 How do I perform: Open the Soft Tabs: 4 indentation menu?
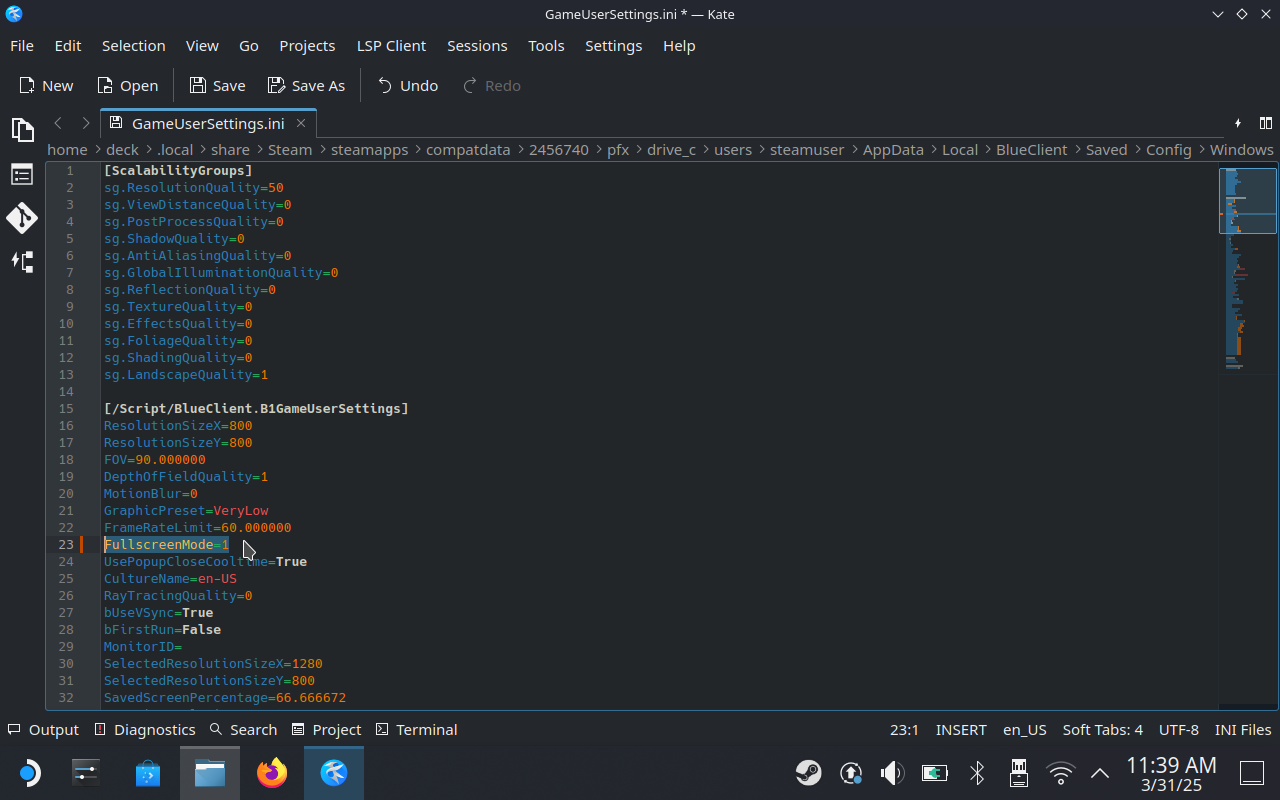1102,729
